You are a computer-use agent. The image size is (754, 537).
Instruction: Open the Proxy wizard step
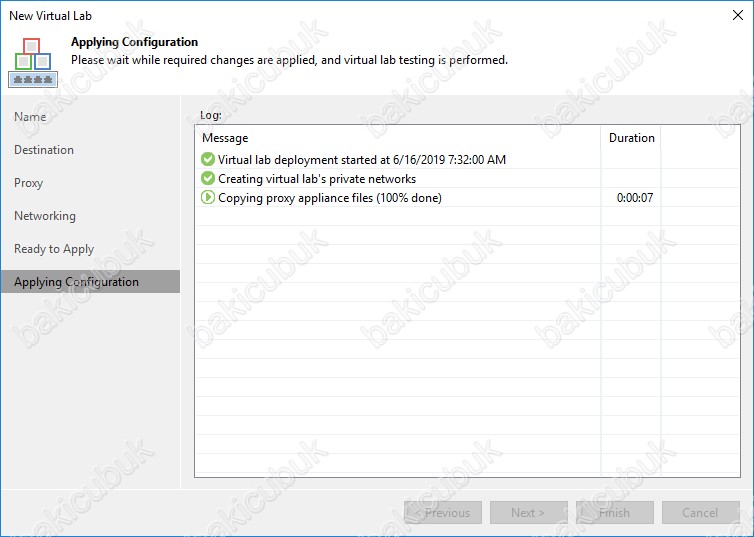pyautogui.click(x=28, y=183)
